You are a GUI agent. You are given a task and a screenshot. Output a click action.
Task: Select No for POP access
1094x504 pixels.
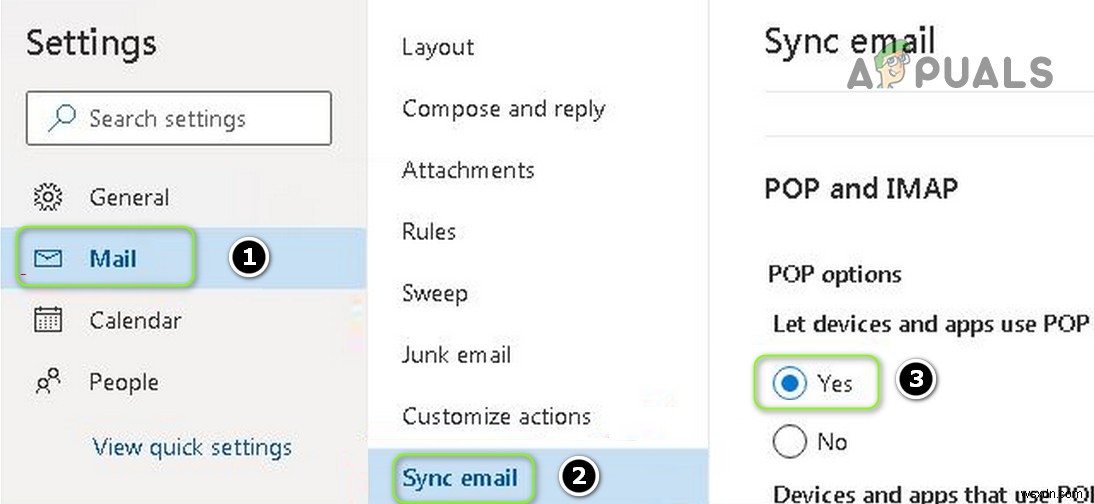click(x=790, y=441)
